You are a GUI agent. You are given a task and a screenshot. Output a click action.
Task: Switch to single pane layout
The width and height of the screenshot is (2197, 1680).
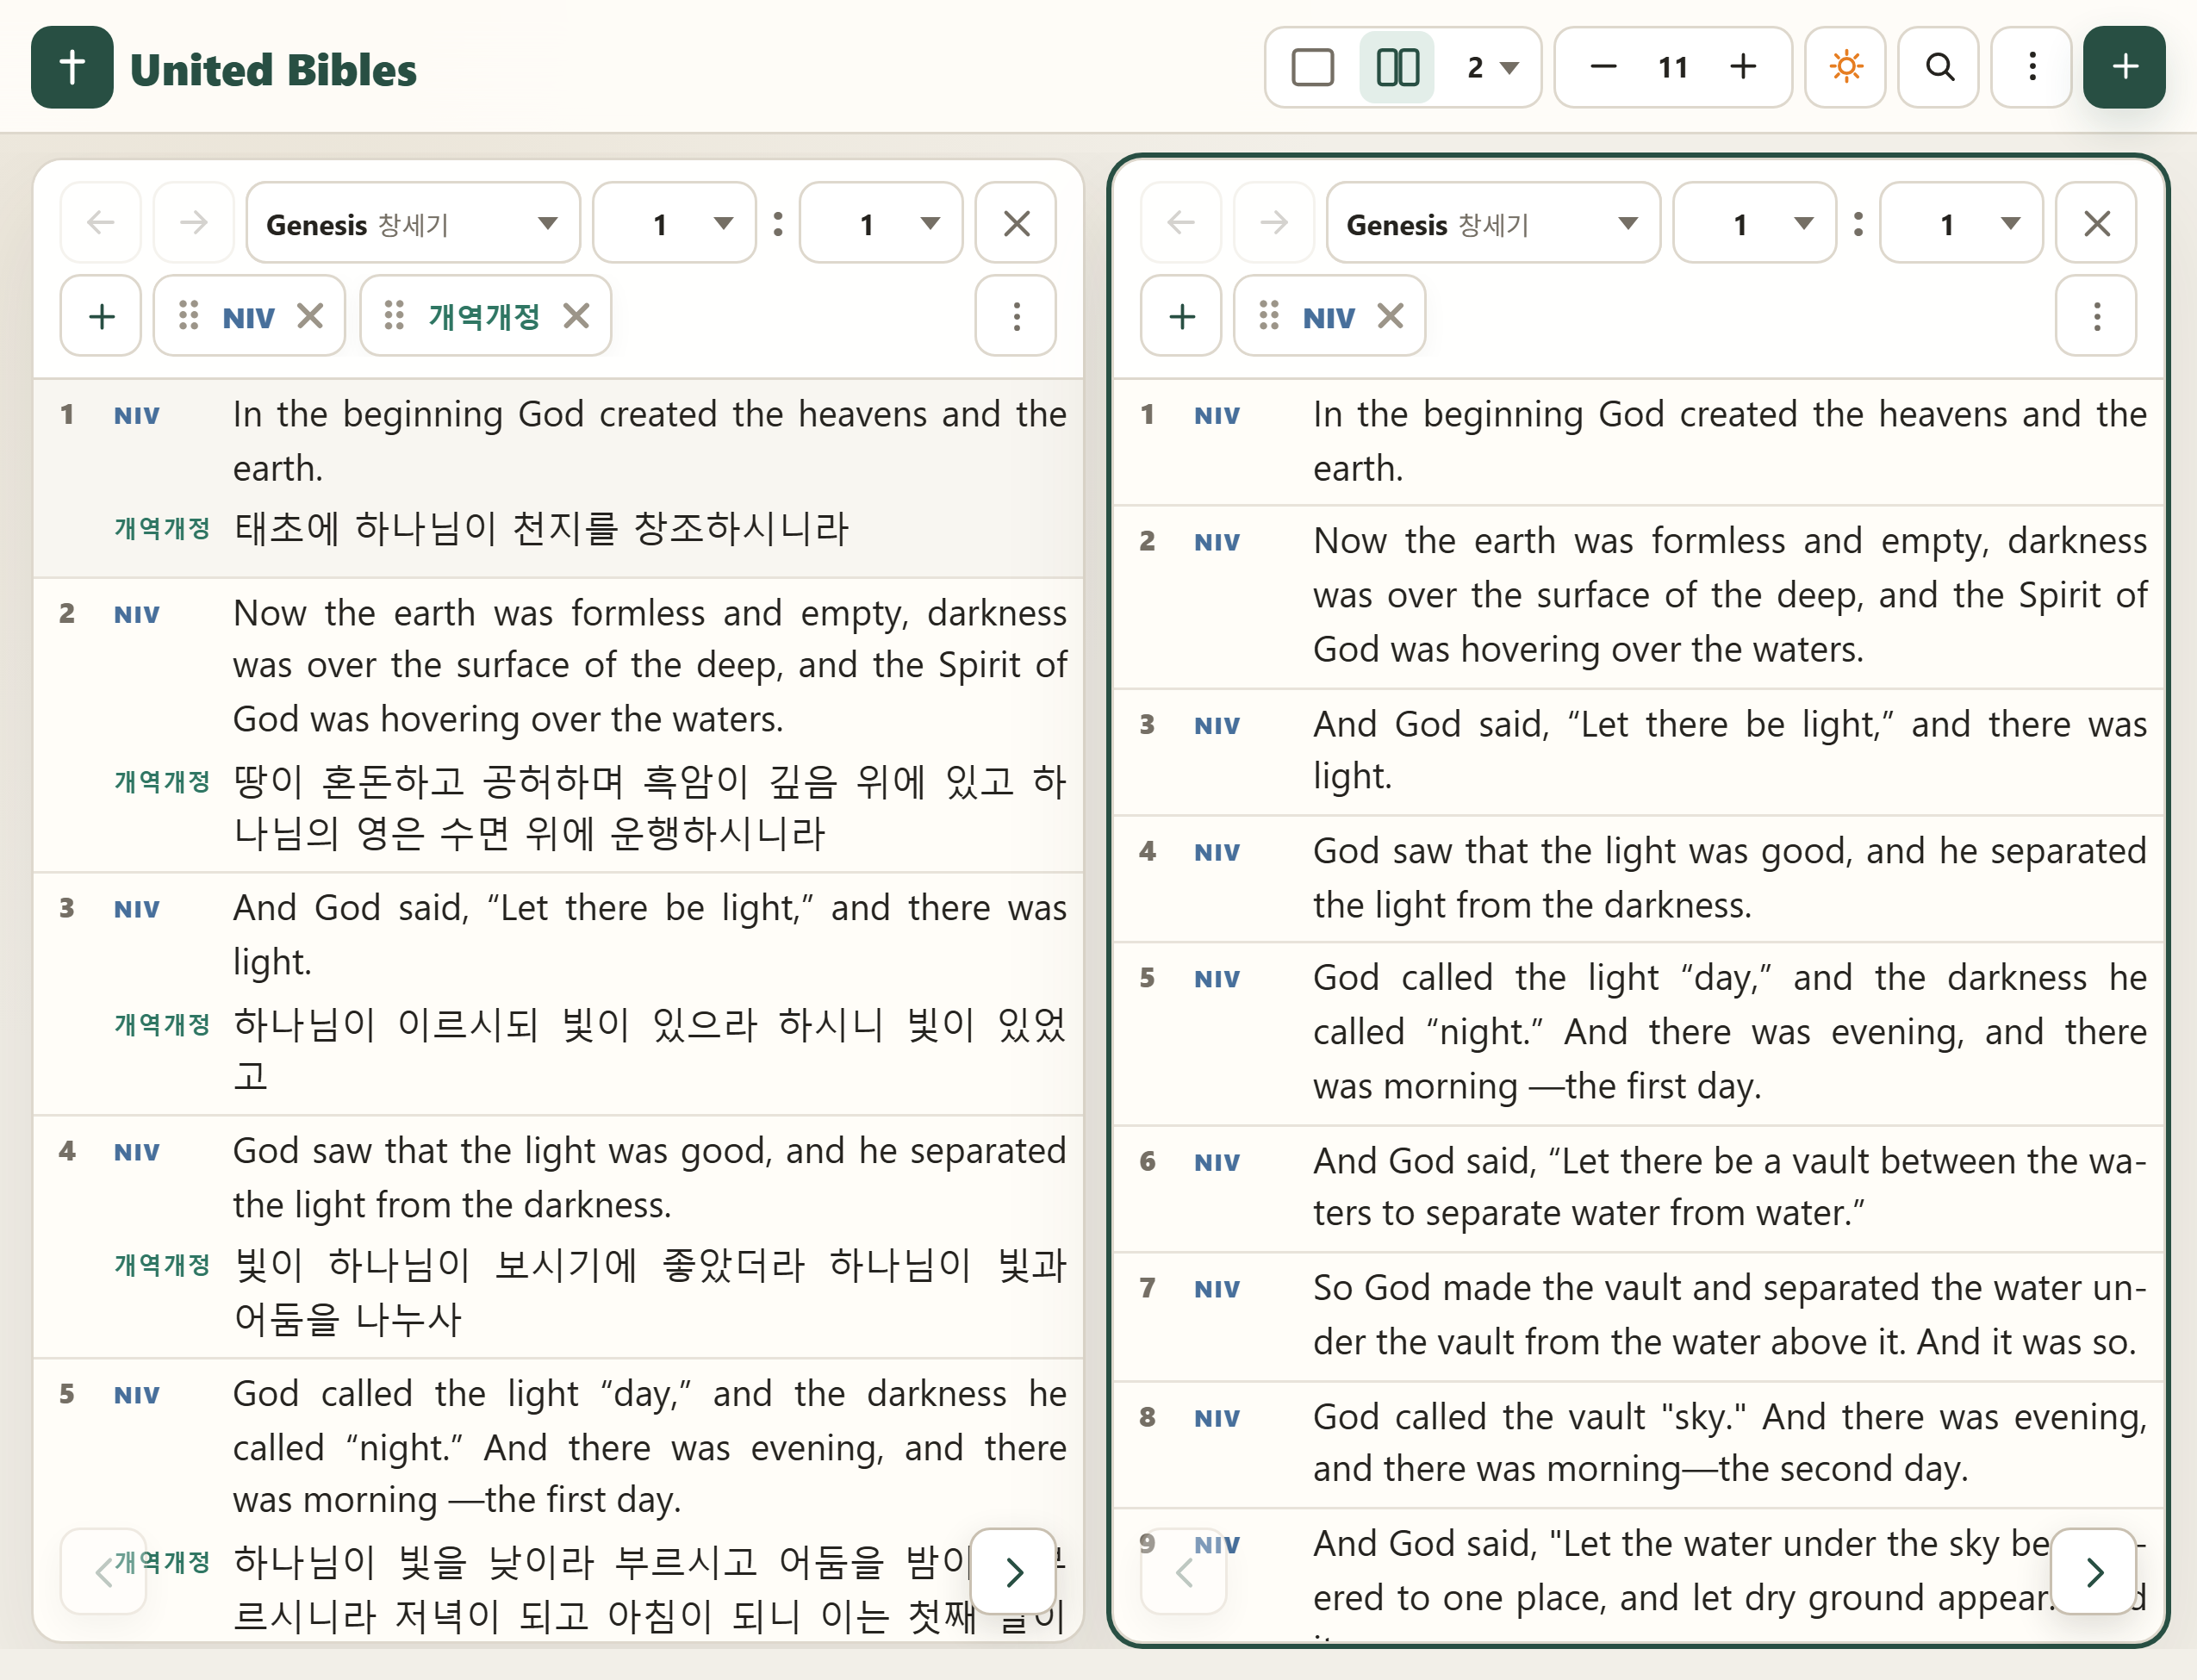click(x=1312, y=67)
